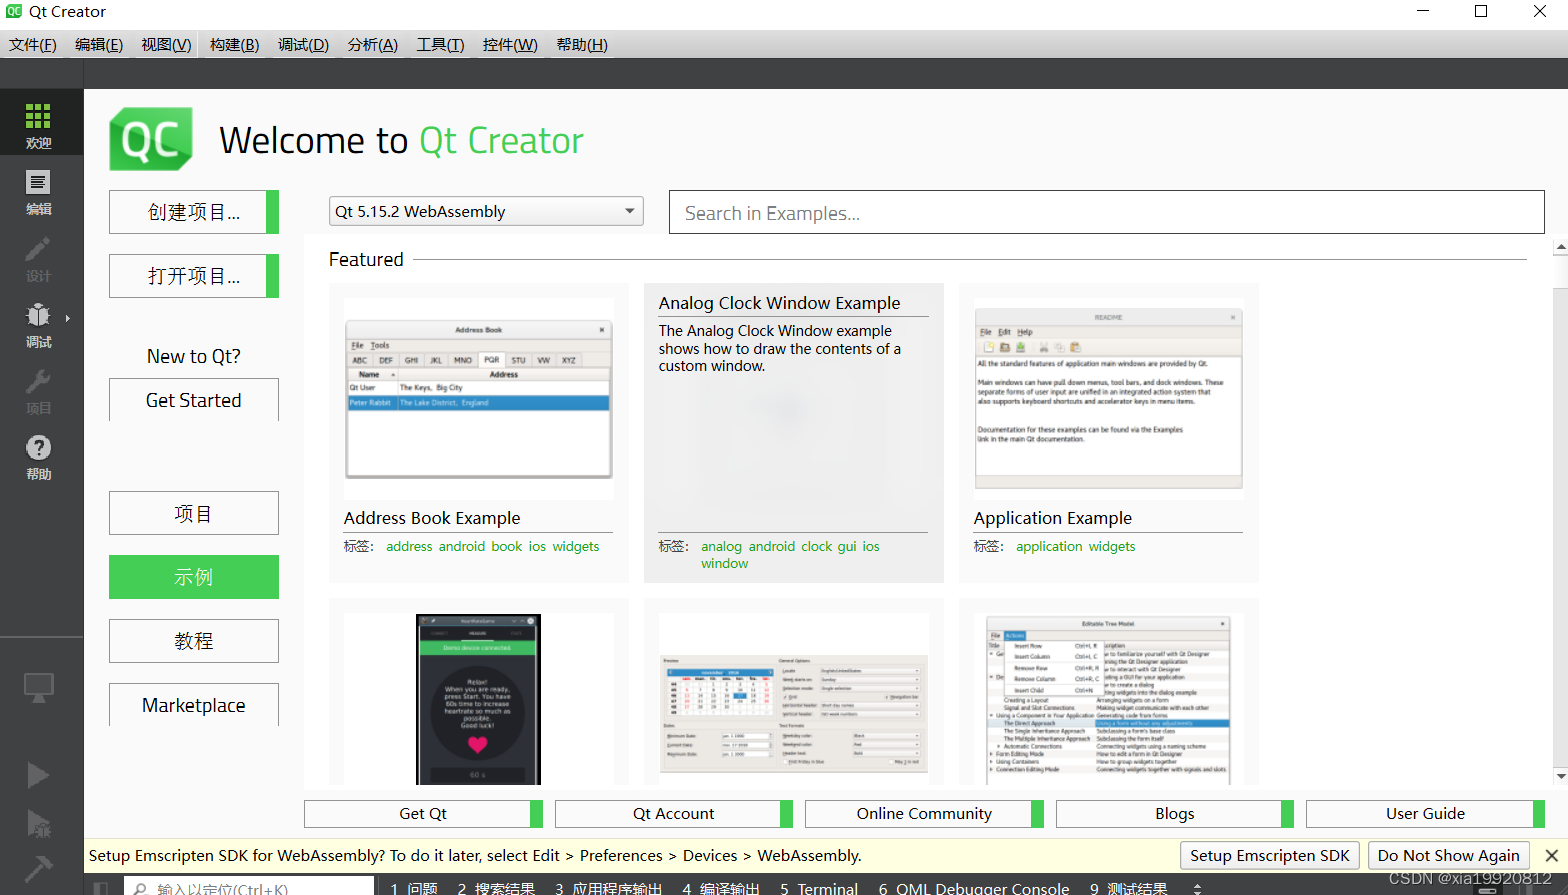Open the User Guide link
The height and width of the screenshot is (895, 1568).
click(x=1426, y=814)
